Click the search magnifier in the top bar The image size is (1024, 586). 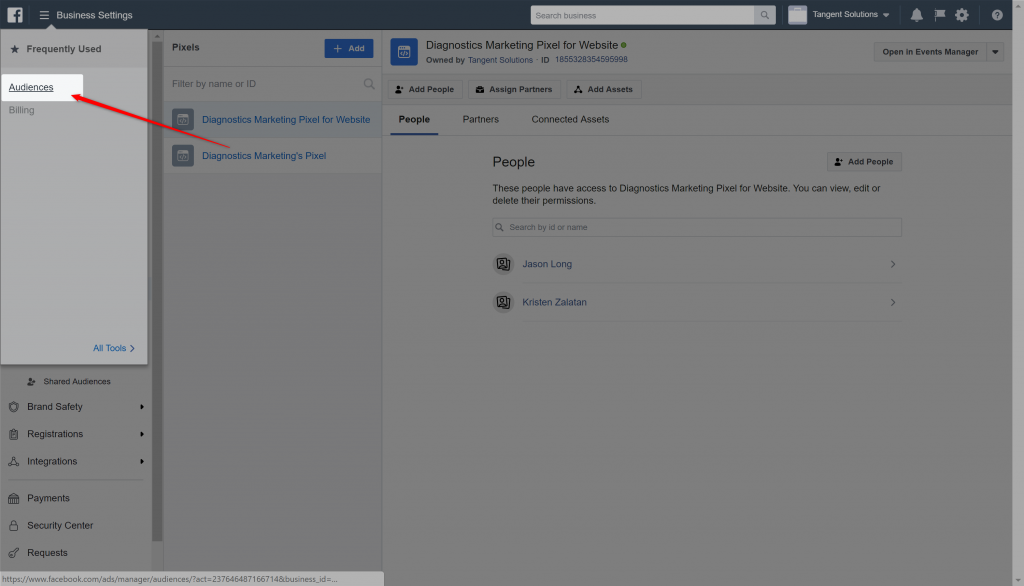pos(764,15)
